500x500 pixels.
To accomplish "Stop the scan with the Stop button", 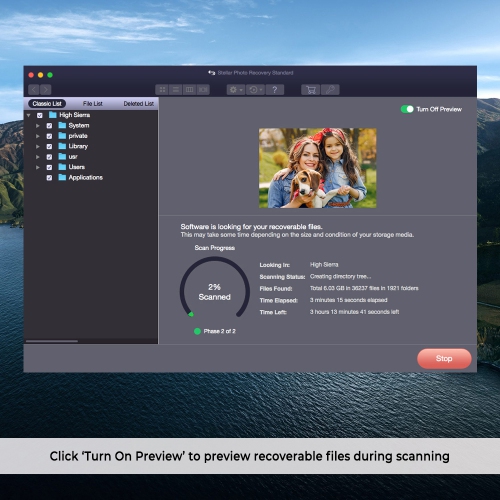I will coord(444,359).
